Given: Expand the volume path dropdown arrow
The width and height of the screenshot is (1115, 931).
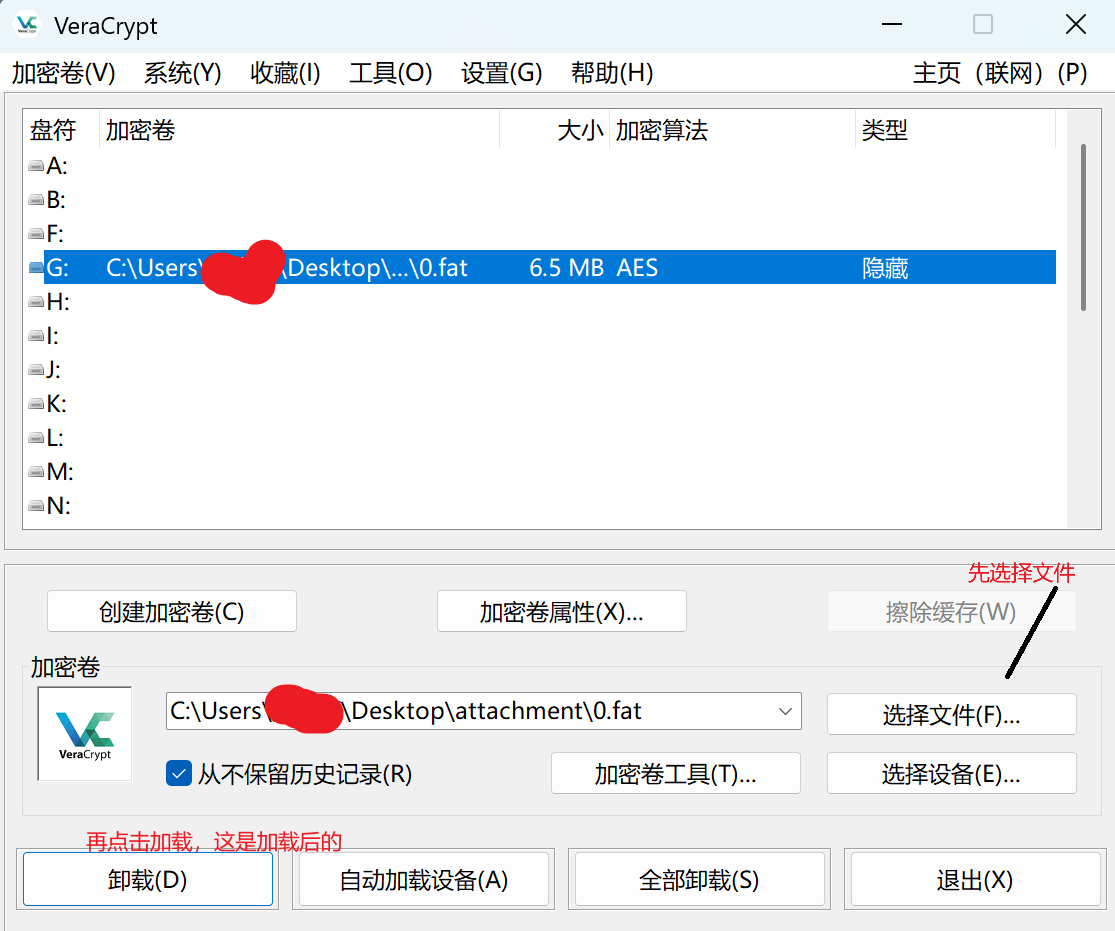Looking at the screenshot, I should (785, 711).
